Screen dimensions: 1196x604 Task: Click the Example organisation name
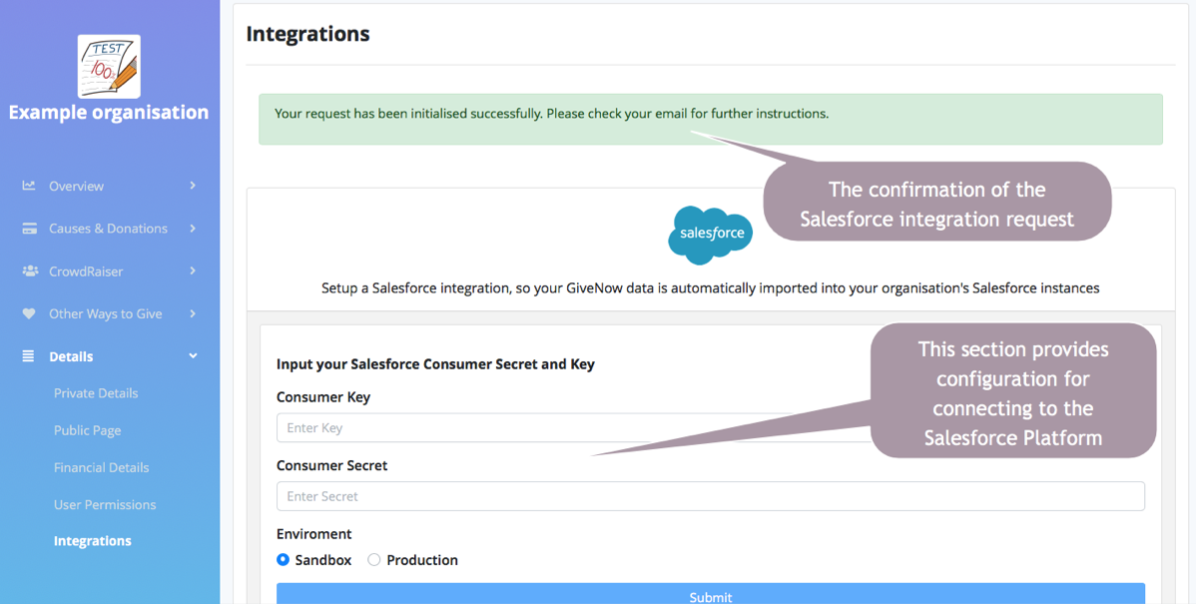coord(109,112)
